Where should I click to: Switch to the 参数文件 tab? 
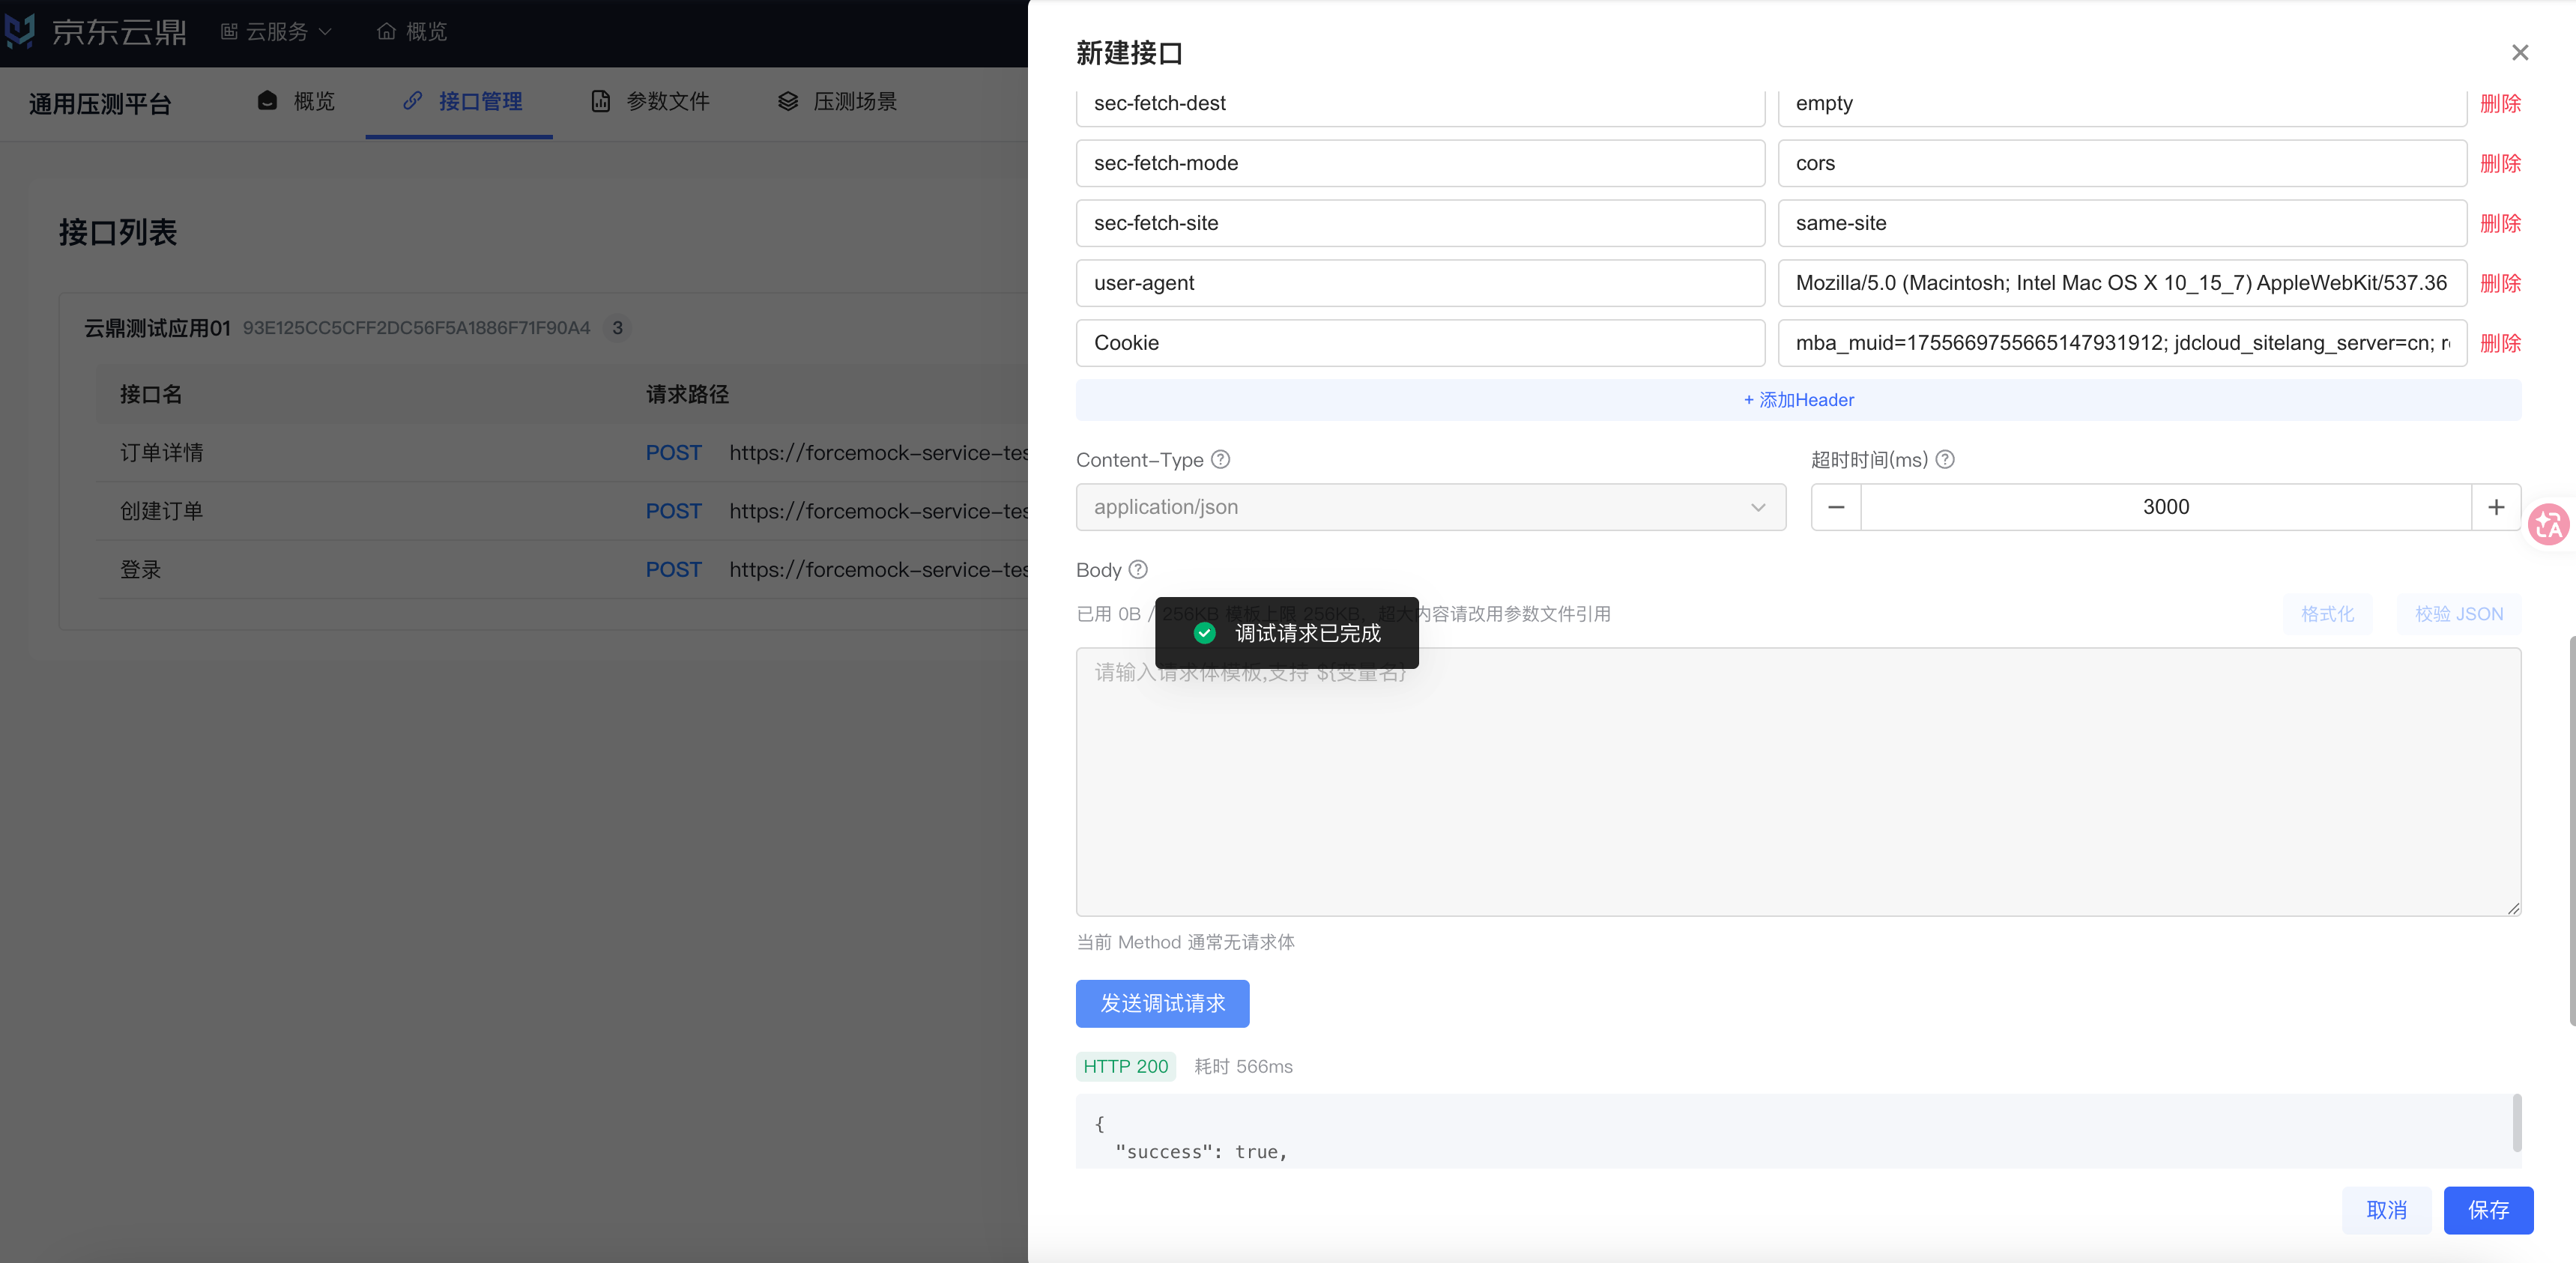point(650,101)
